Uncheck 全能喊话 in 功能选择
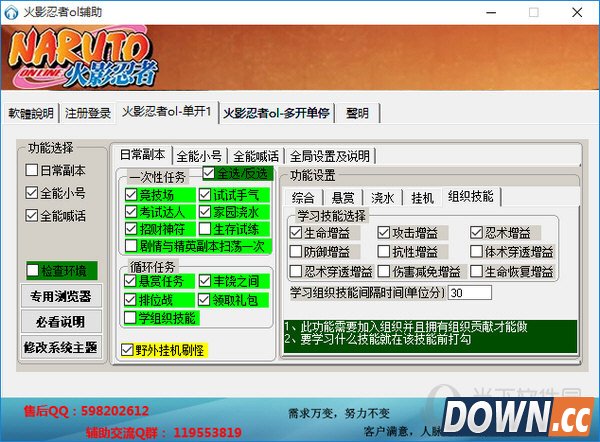Image resolution: width=600 pixels, height=442 pixels. point(31,216)
